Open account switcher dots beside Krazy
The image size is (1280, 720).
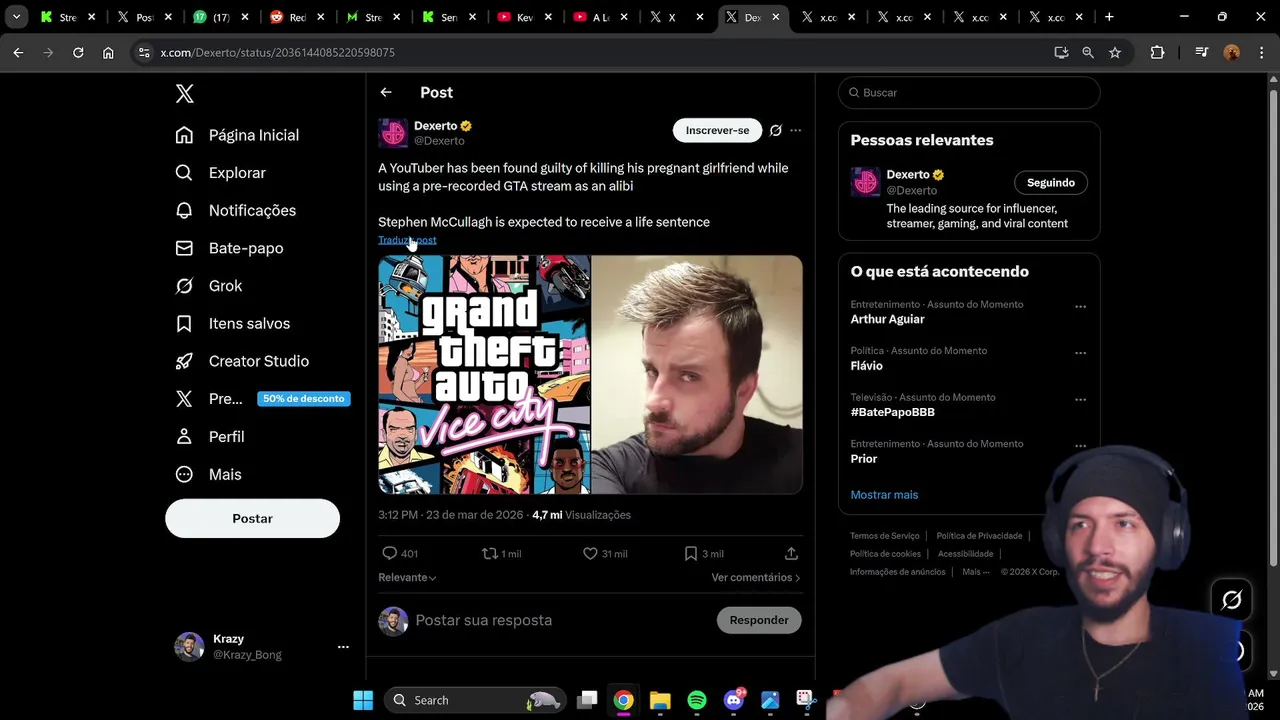(343, 647)
